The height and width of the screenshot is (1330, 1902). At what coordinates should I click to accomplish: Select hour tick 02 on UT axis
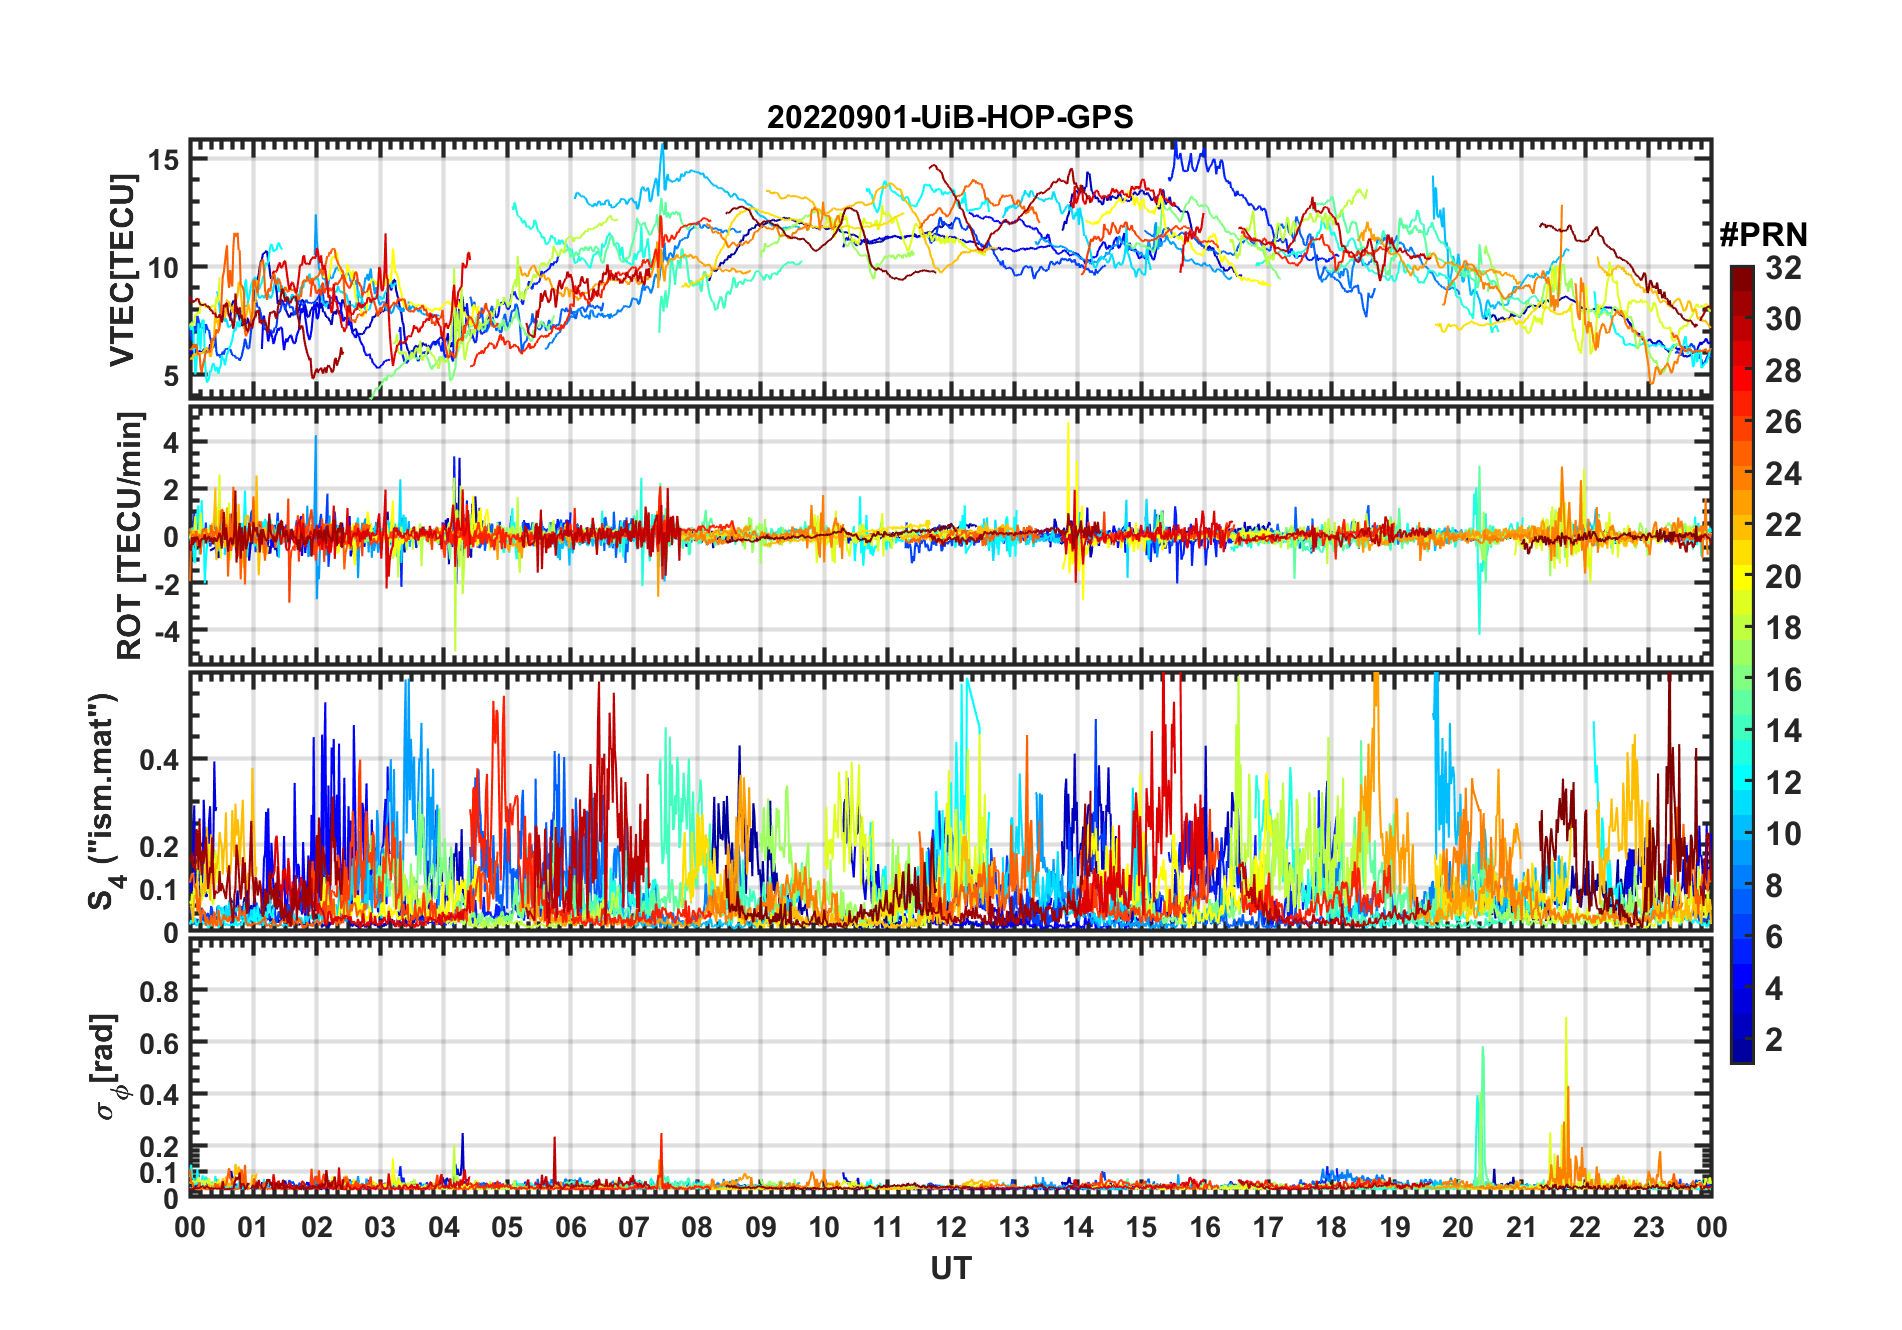click(317, 1227)
